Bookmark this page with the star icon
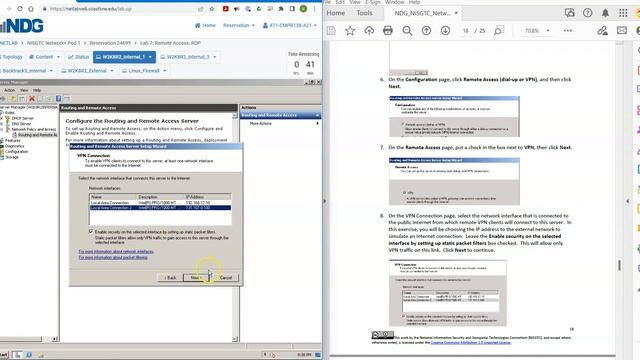Screen dimensions: 640x360 (211, 9)
